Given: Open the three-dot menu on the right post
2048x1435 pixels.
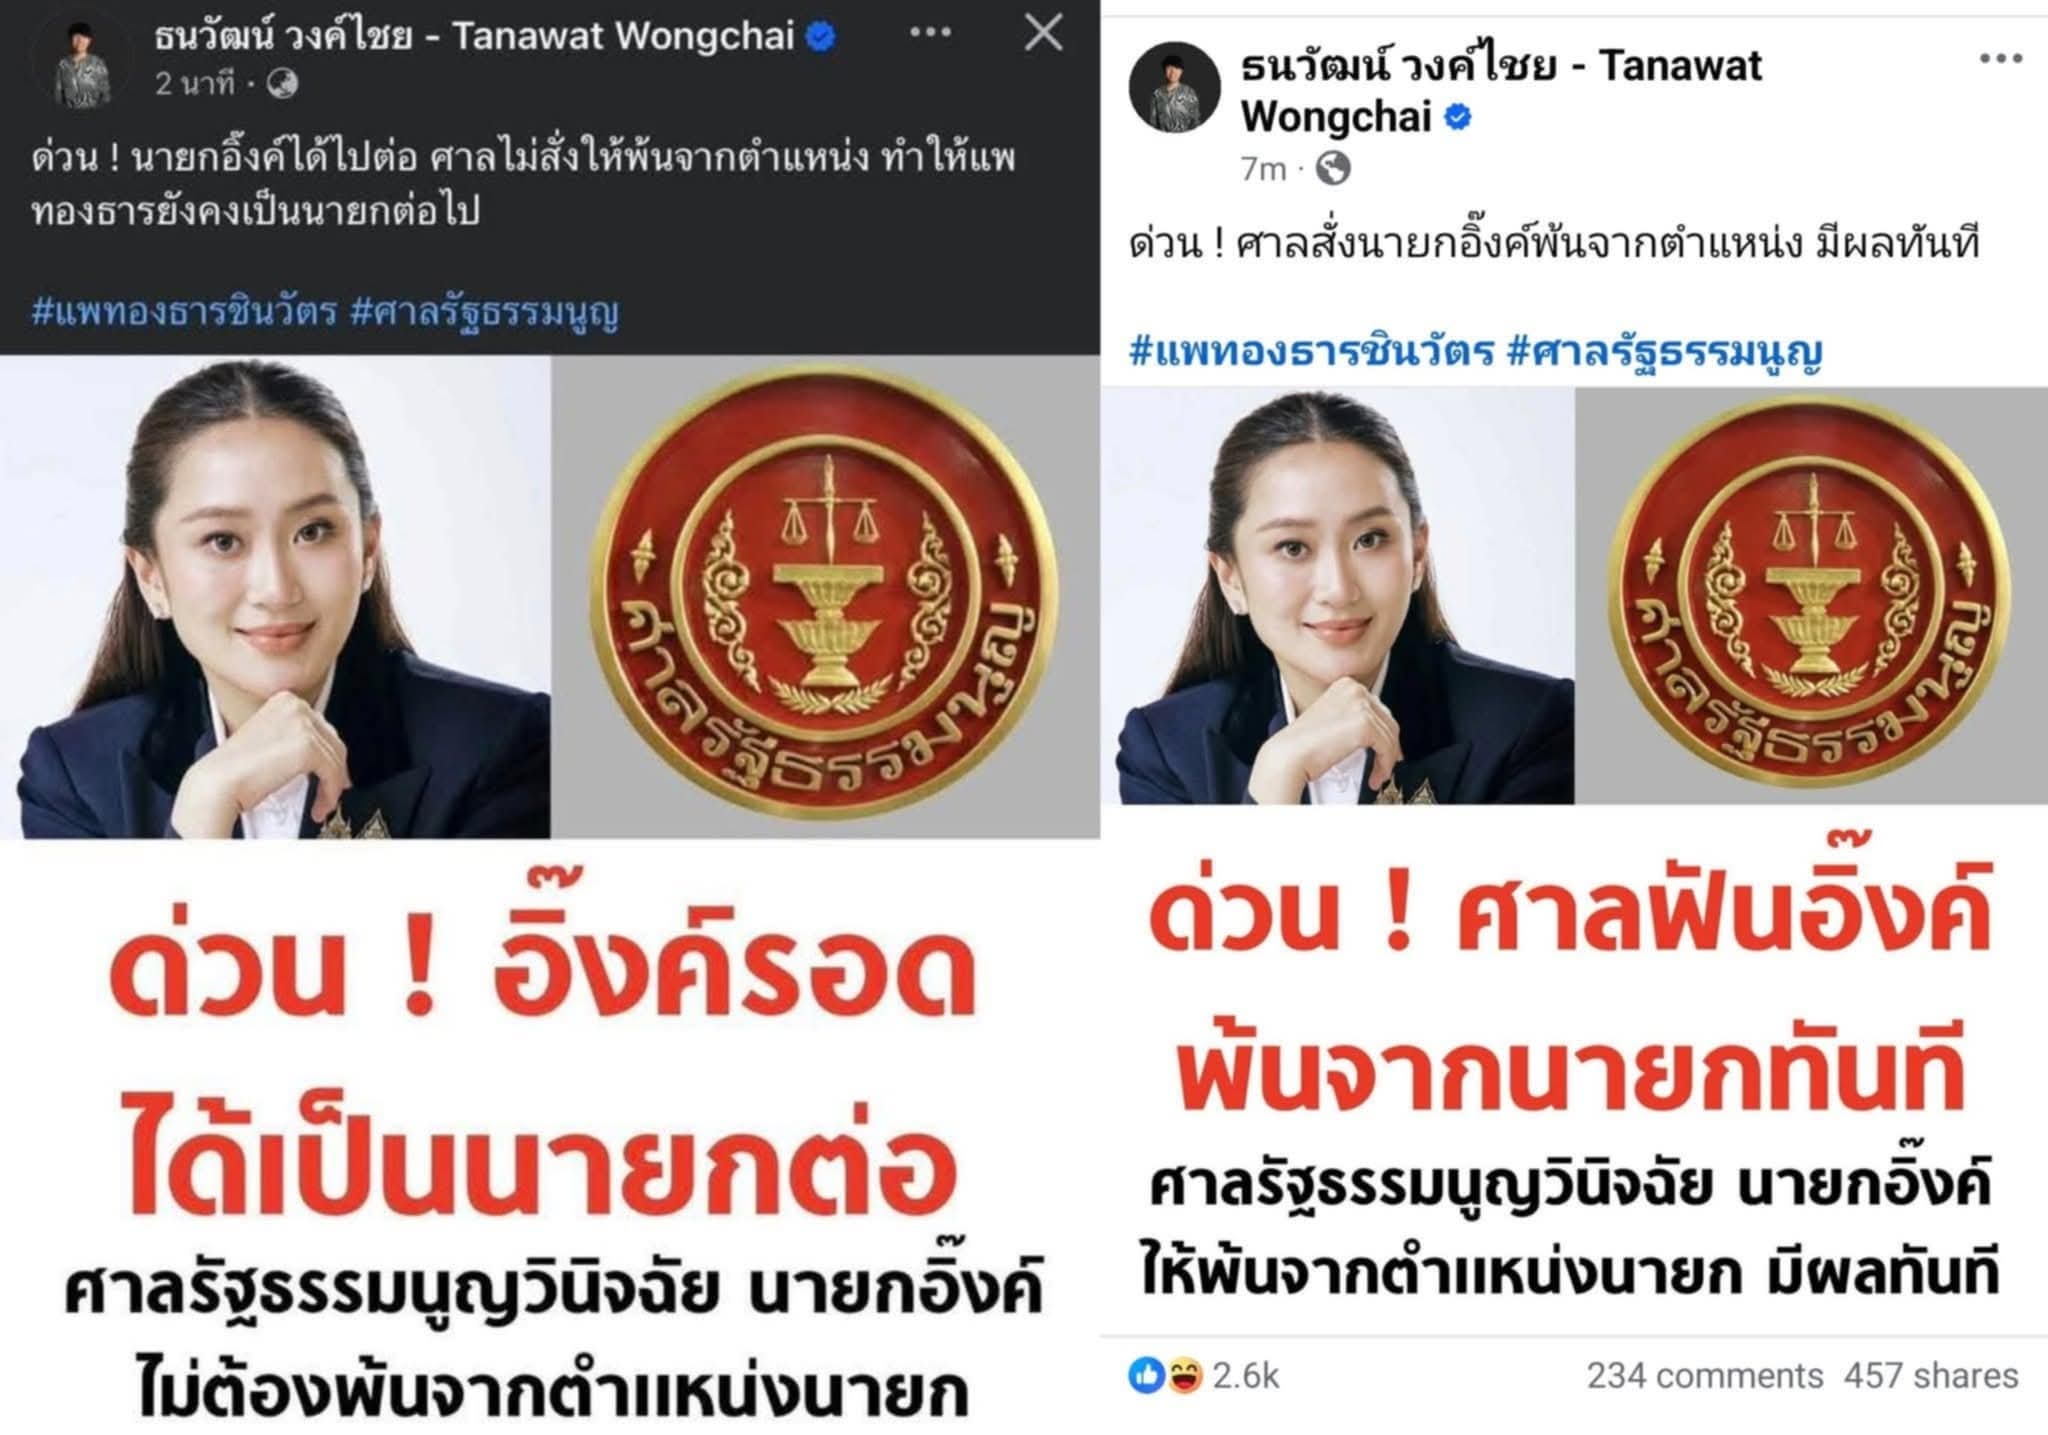Looking at the screenshot, I should click(2001, 59).
